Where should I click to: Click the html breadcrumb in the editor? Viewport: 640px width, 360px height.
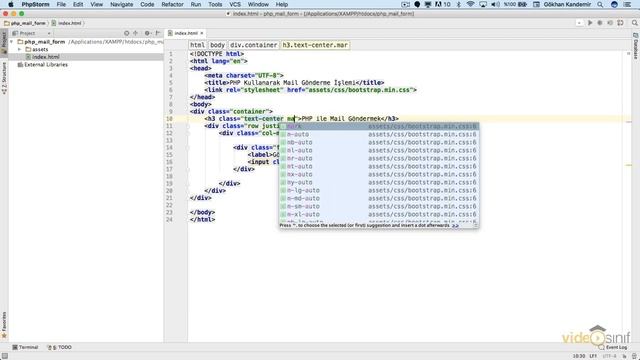click(x=197, y=45)
